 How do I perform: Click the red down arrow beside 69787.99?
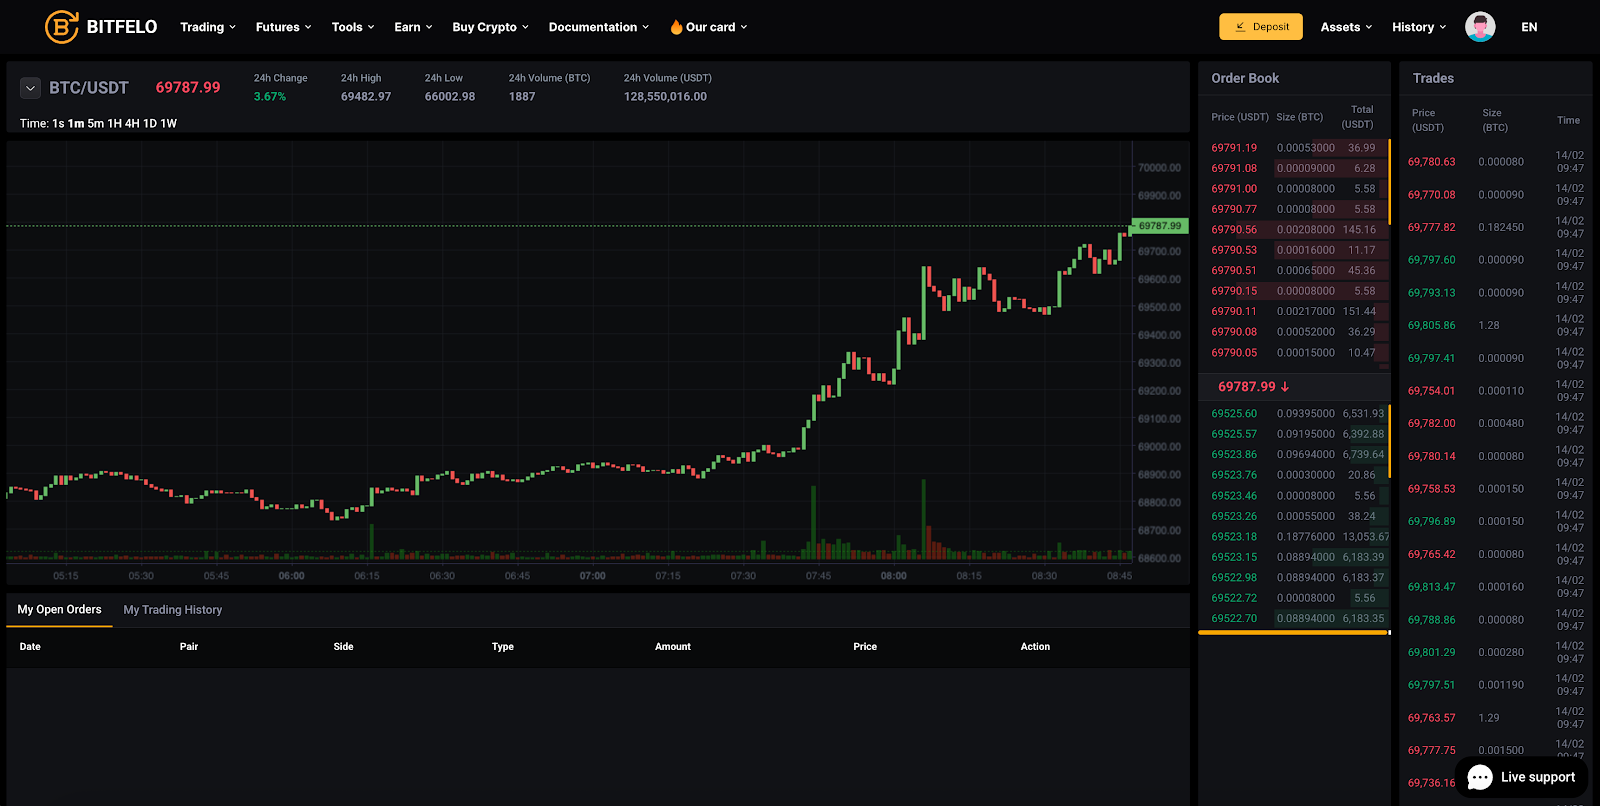[1285, 387]
